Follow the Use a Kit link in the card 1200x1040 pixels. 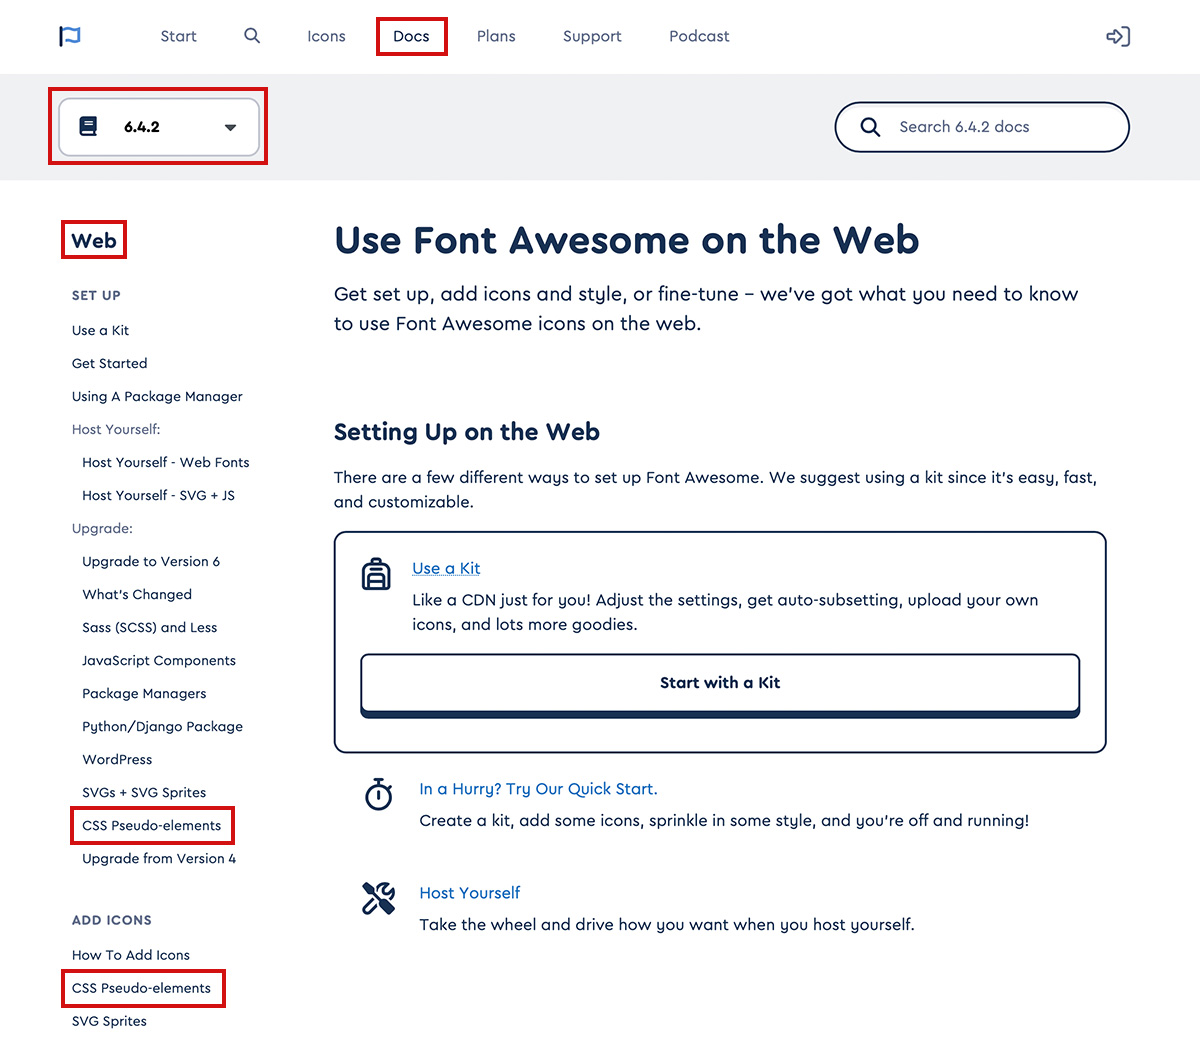[446, 568]
